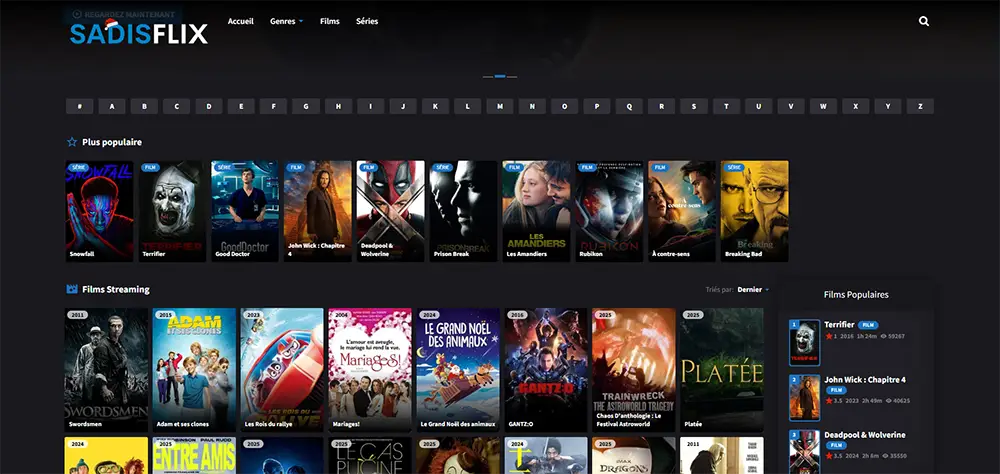Open the search magnifier icon
This screenshot has width=1000, height=474.
tap(923, 21)
